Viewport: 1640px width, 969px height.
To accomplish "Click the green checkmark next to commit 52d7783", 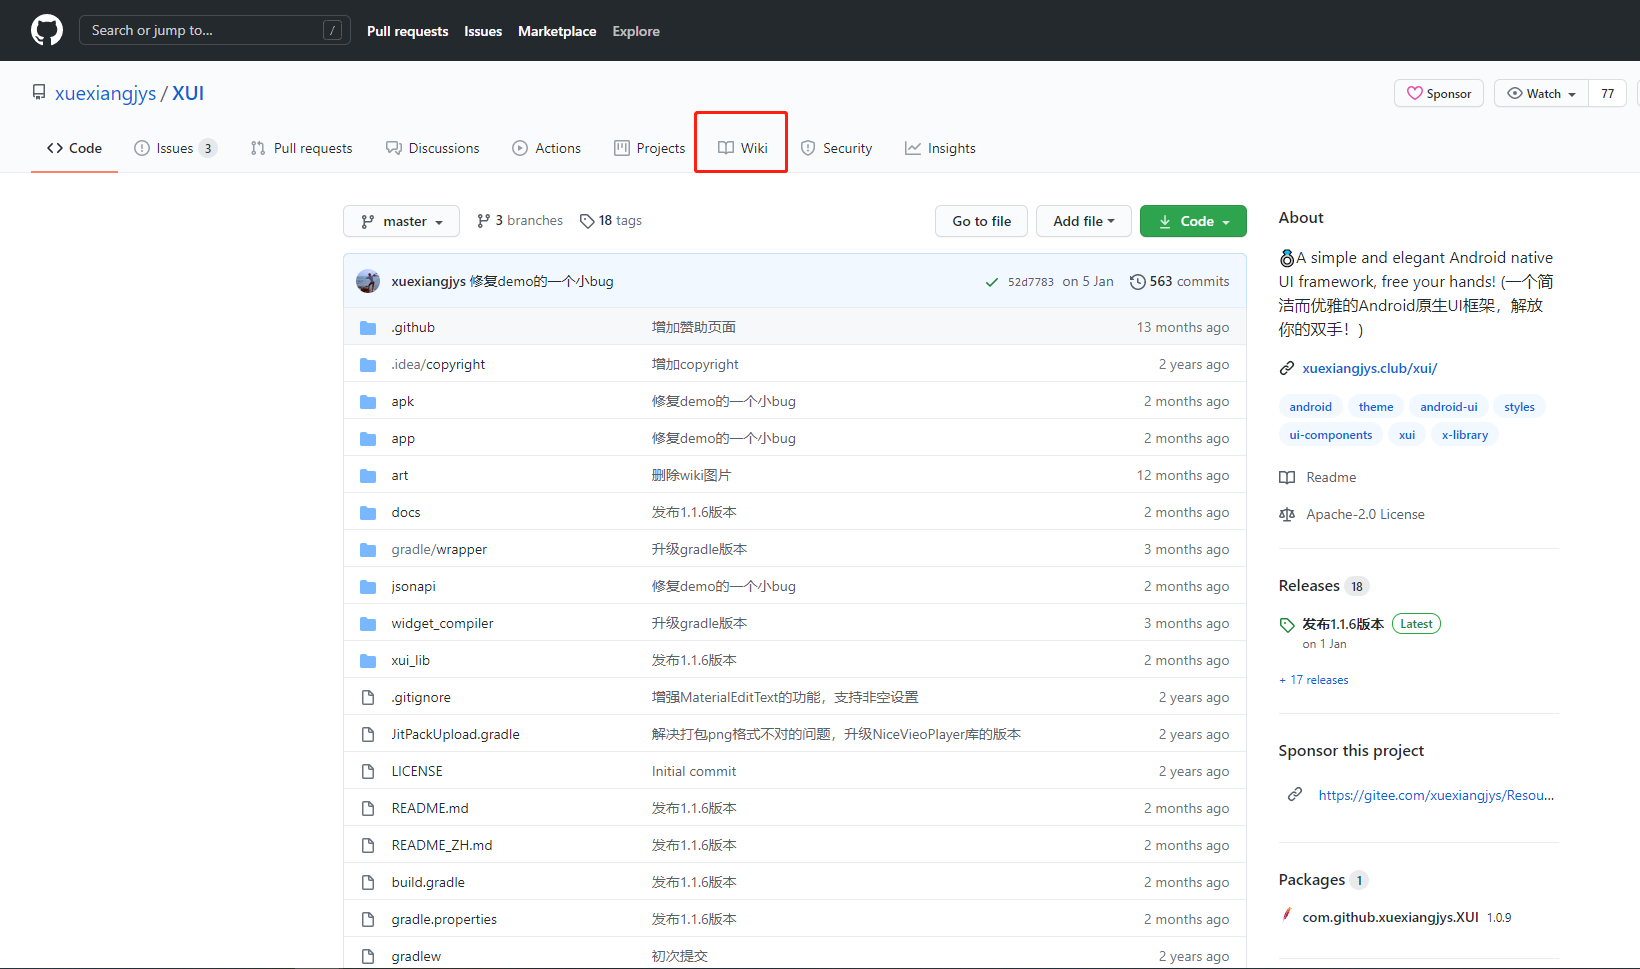I will pos(991,281).
